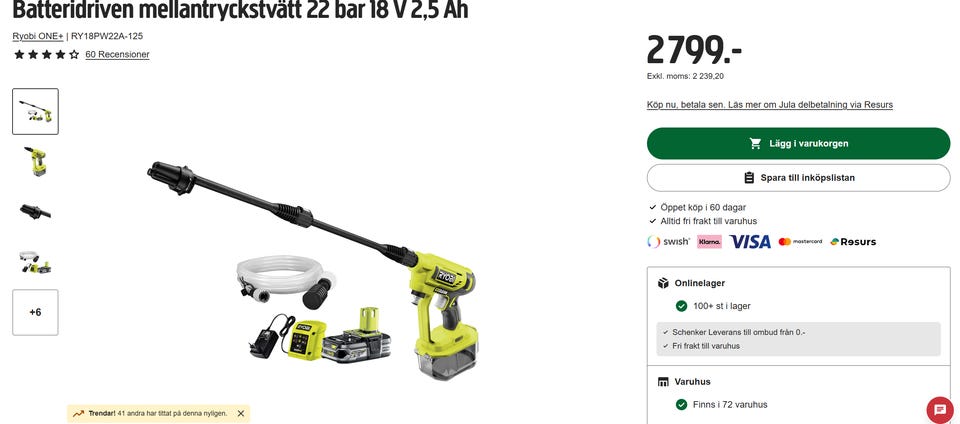Open the 60 Recensioner reviews link

(x=118, y=54)
